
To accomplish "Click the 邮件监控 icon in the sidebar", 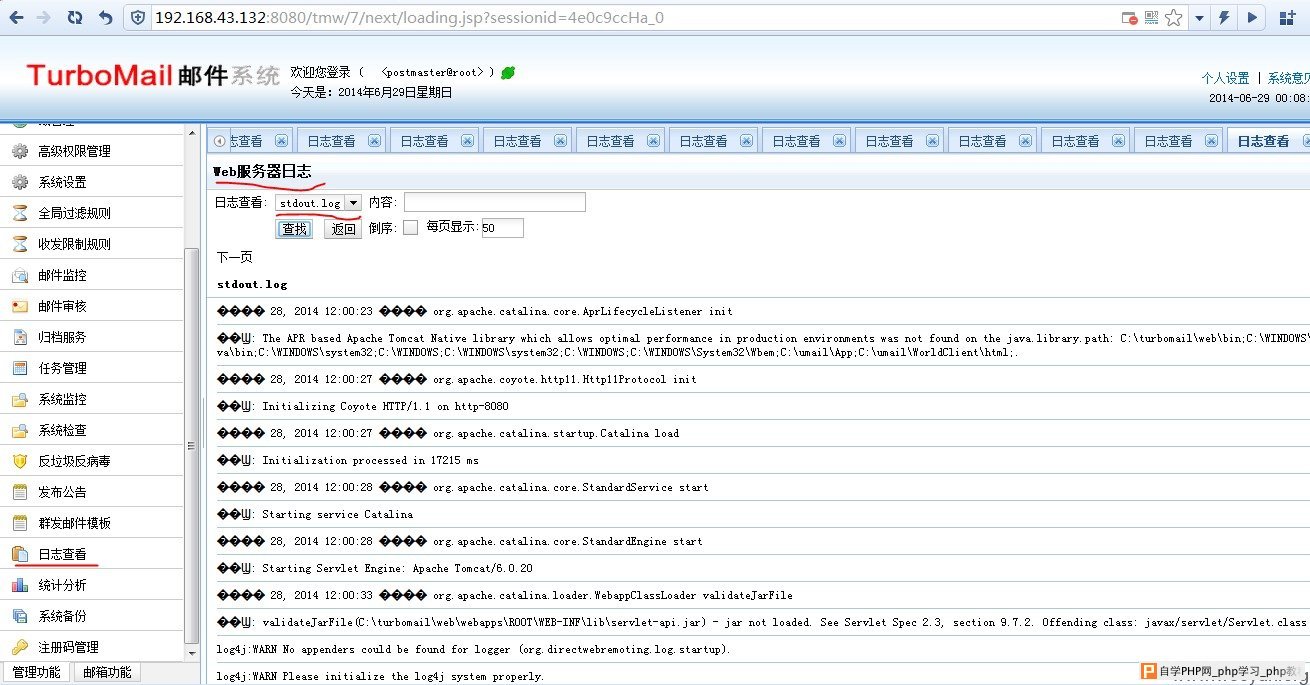I will [19, 275].
